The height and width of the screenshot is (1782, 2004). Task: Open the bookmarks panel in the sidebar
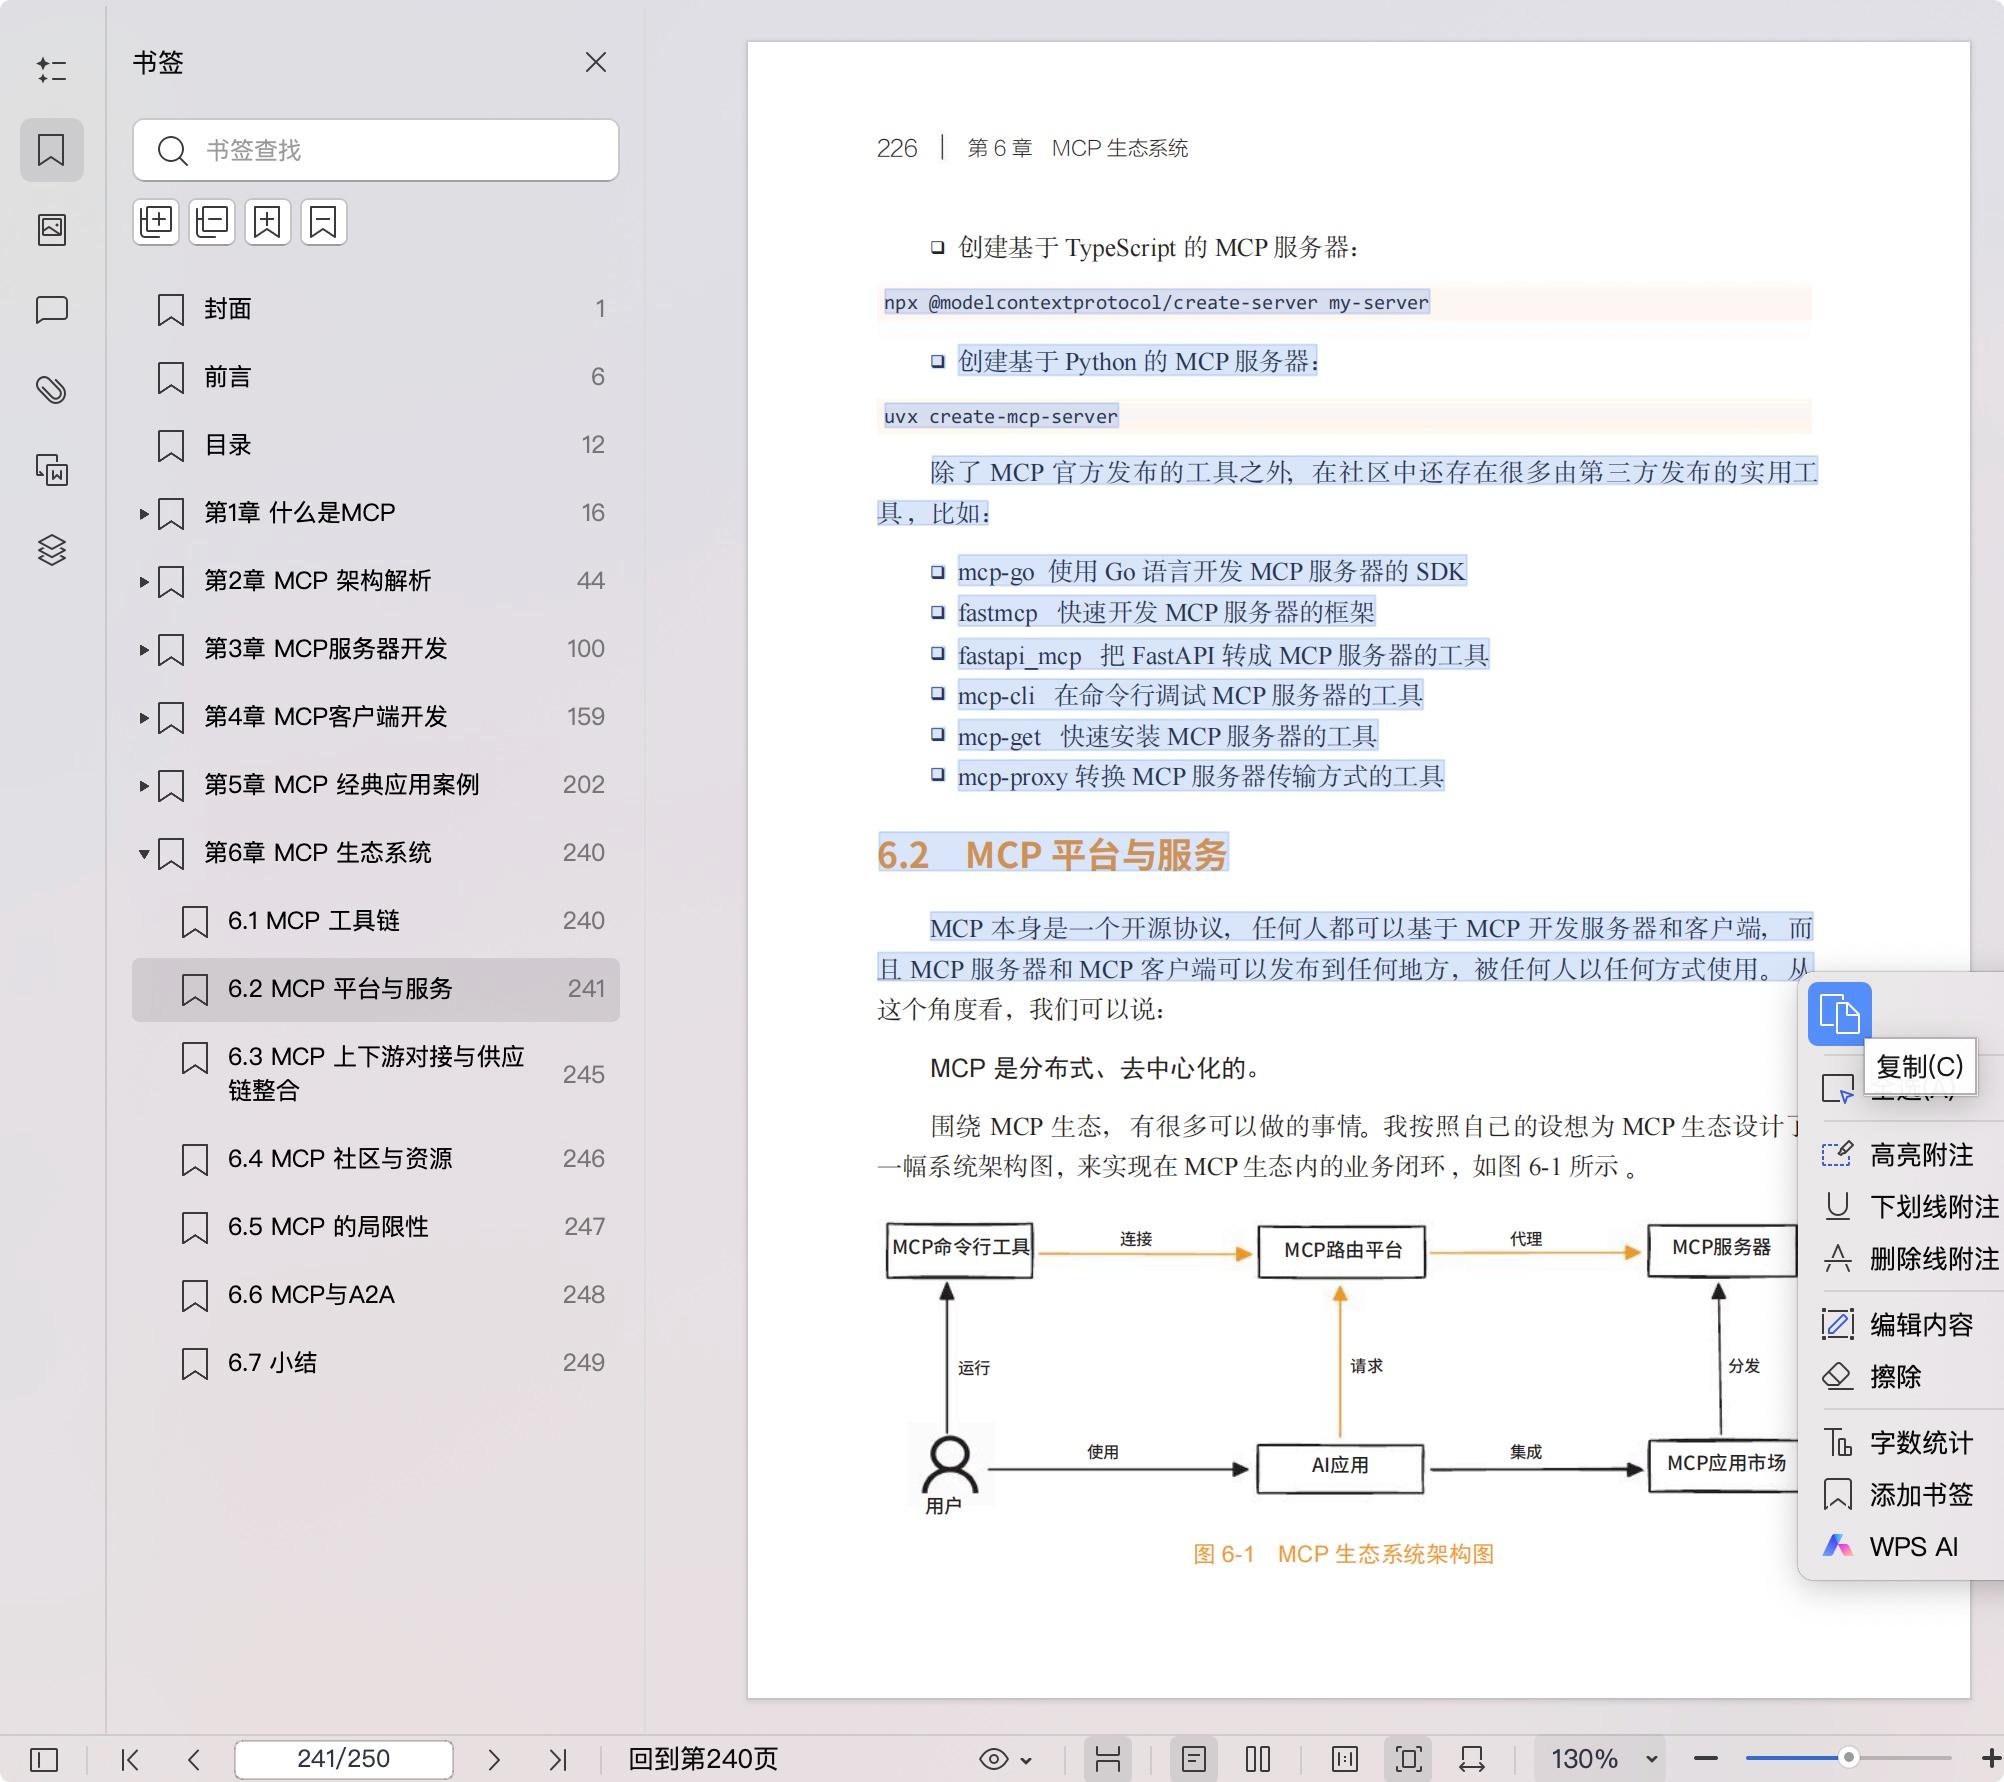click(x=52, y=150)
